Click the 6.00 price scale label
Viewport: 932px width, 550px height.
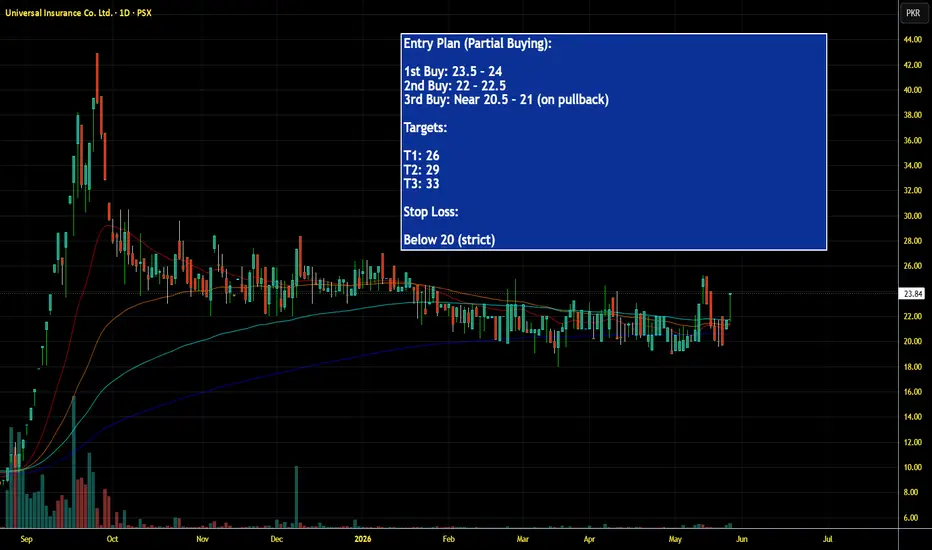tap(913, 518)
